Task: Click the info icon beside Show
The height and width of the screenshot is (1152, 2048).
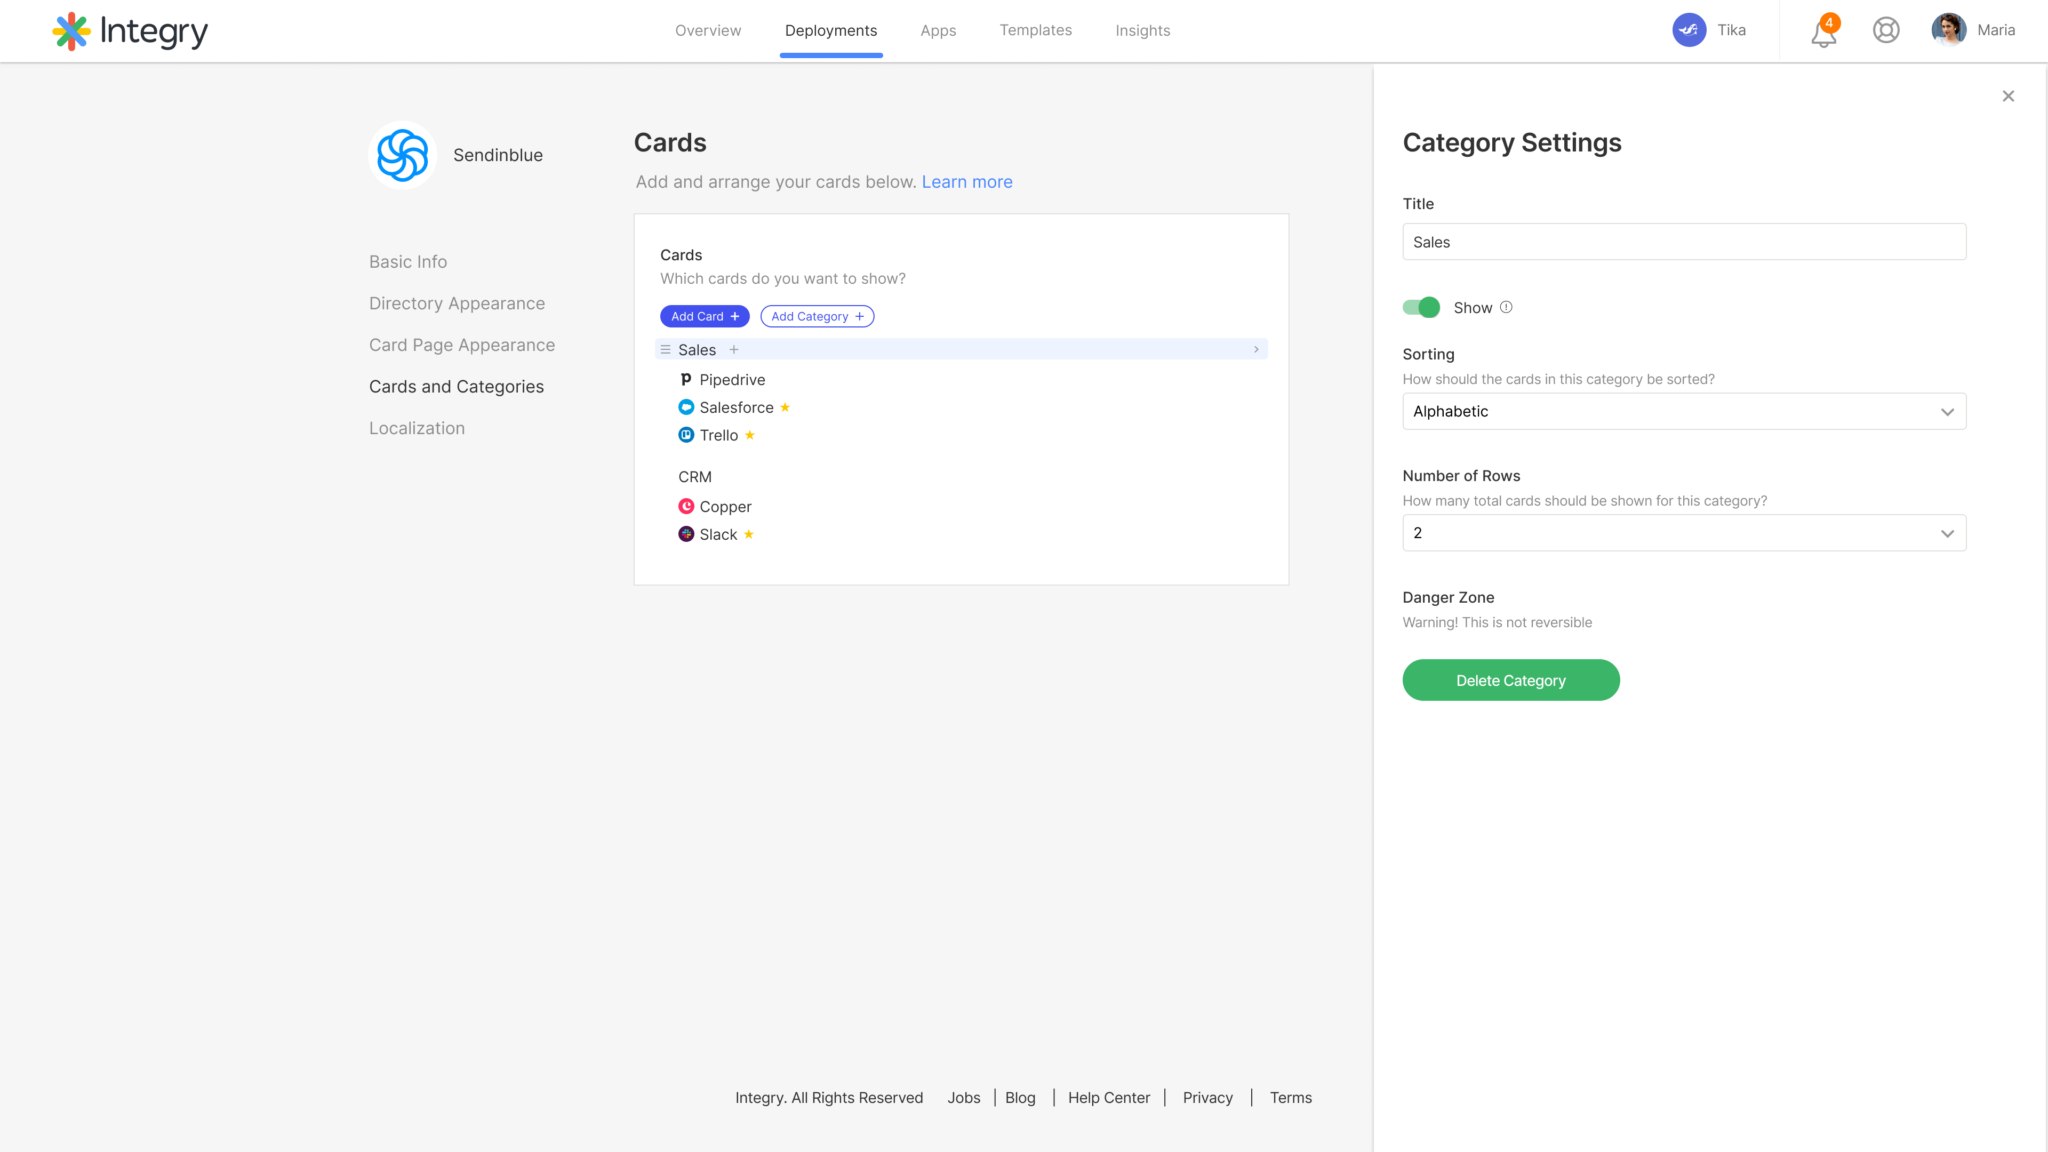Action: (x=1506, y=307)
